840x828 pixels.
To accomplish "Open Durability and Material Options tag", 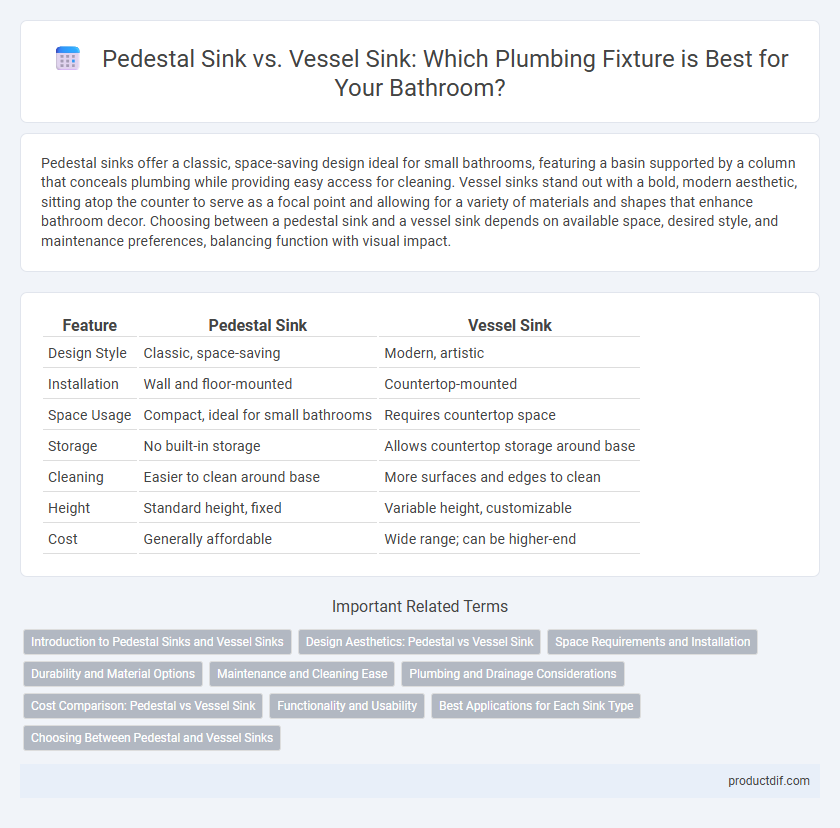I will pos(113,674).
